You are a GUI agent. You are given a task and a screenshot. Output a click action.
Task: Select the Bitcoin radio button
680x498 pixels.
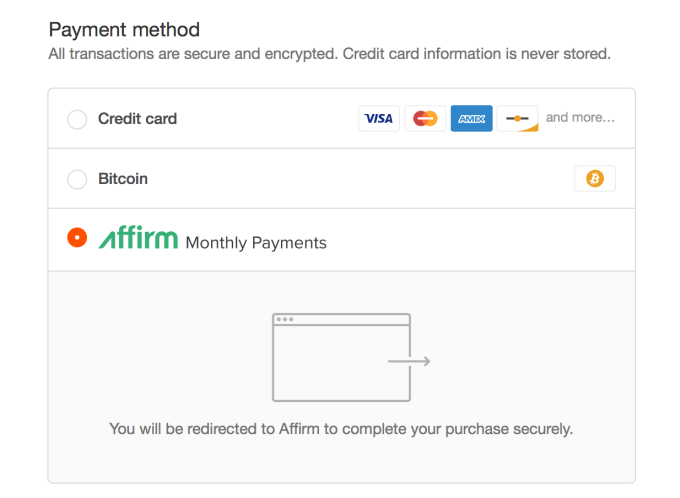[x=77, y=180]
